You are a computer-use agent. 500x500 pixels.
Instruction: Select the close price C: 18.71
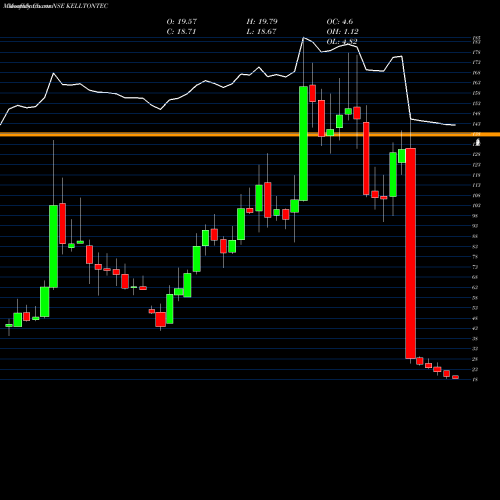[181, 31]
